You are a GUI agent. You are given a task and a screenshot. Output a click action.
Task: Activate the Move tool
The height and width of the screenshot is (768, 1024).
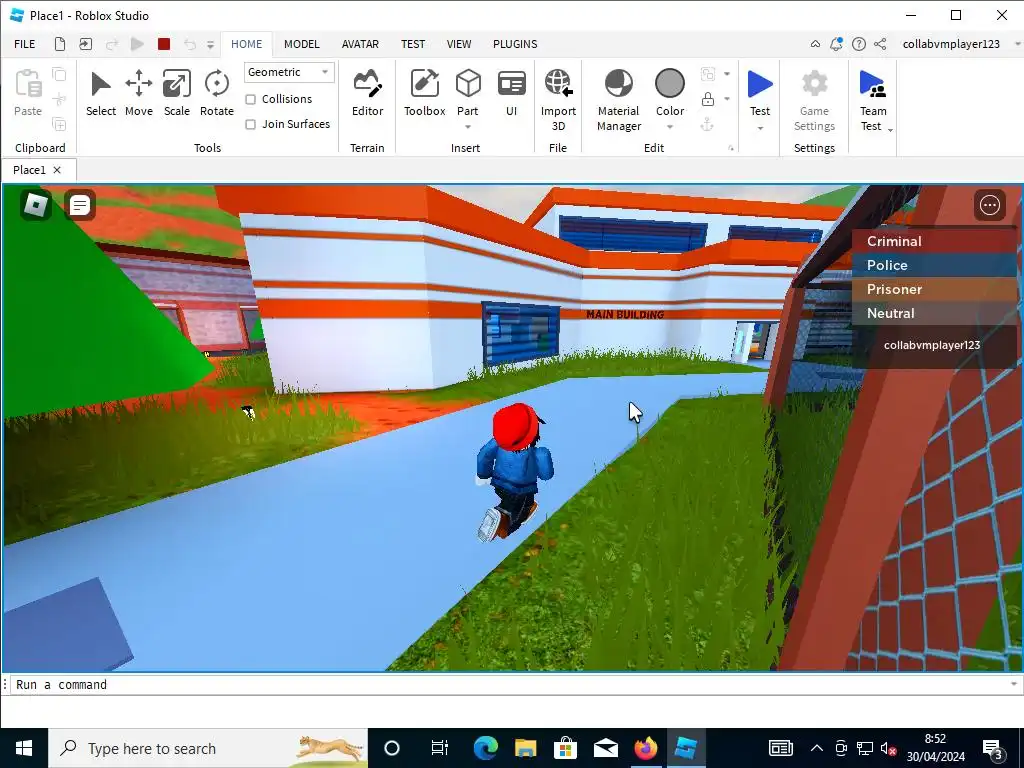[x=138, y=93]
